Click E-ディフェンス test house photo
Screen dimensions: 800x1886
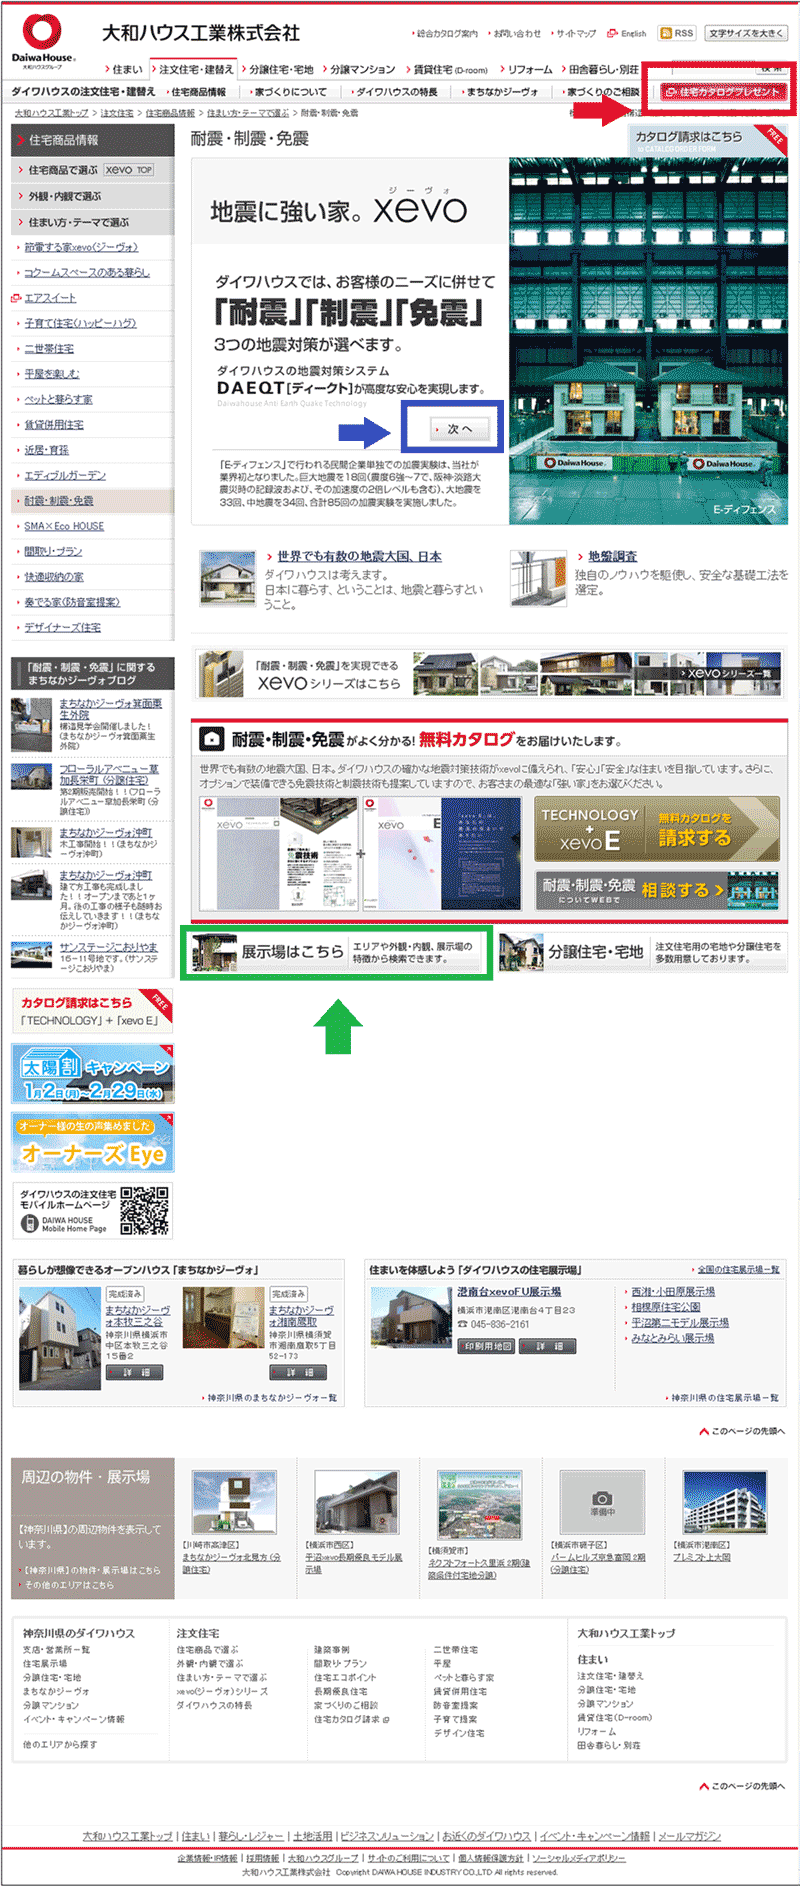[648, 341]
